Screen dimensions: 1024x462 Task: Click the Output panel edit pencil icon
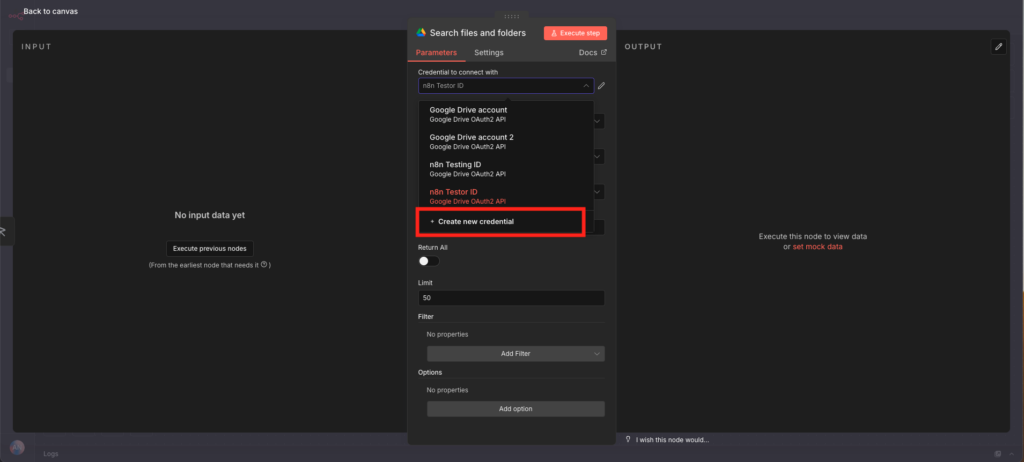pyautogui.click(x=997, y=47)
